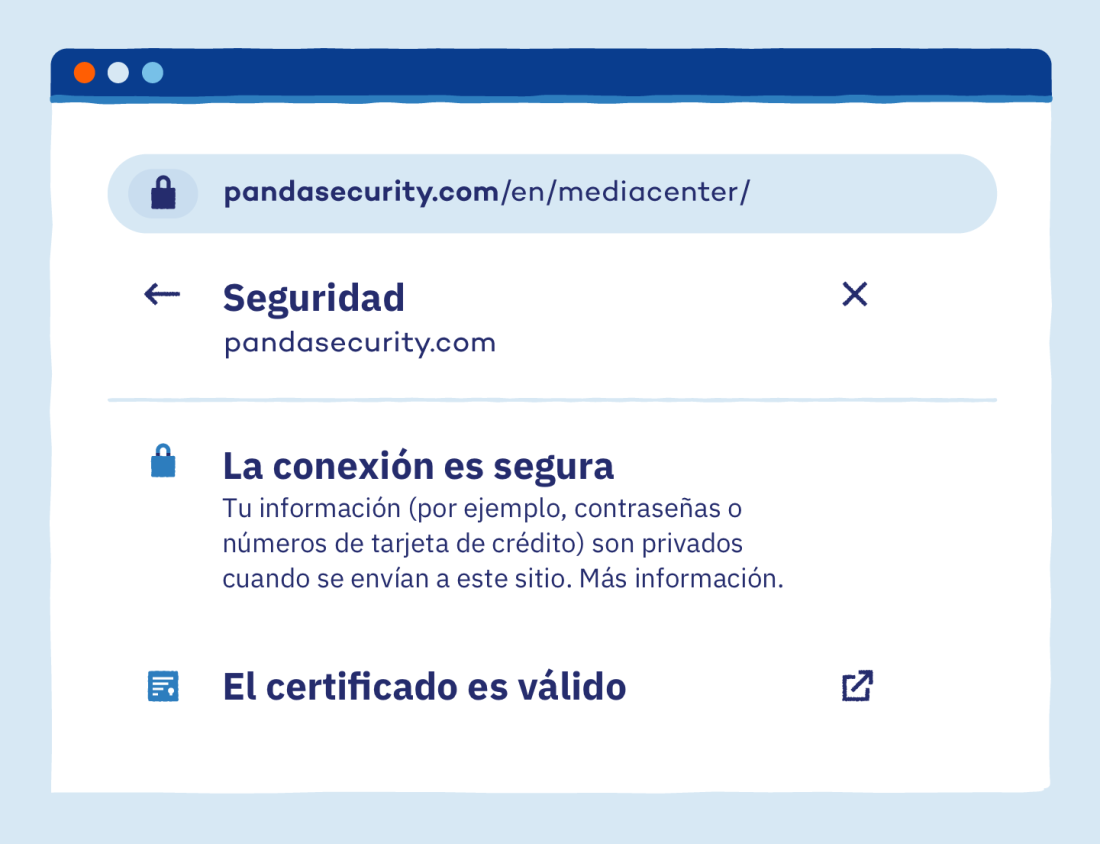Screen dimensions: 1100x844
Task: Select 'El certificado es válido' entry
Action: [424, 687]
